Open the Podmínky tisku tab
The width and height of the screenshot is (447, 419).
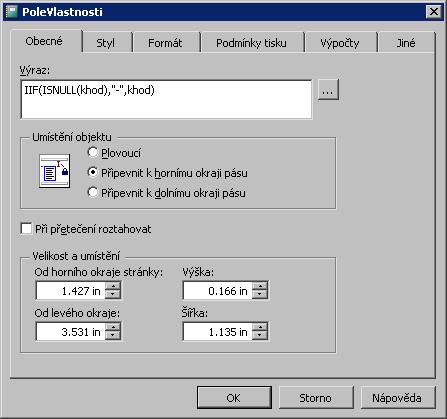pos(251,43)
